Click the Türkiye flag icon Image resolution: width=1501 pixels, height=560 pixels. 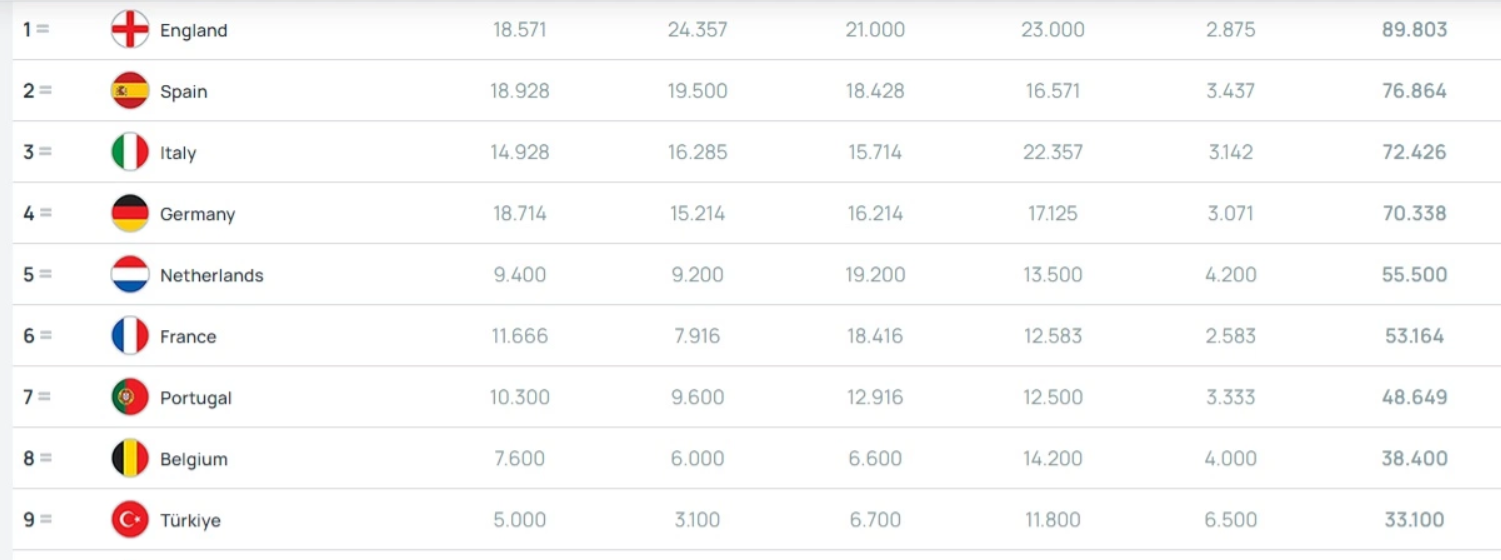(130, 520)
